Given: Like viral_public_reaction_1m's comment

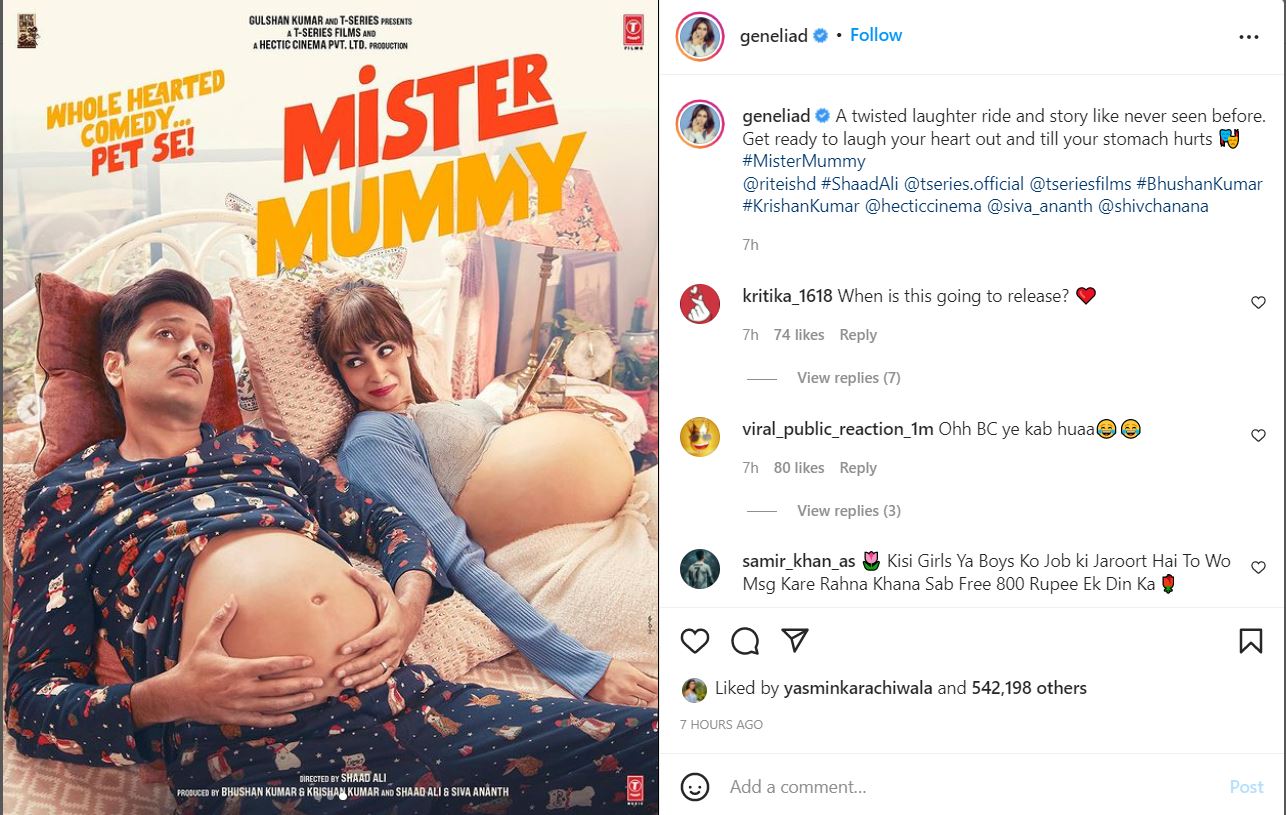Looking at the screenshot, I should point(1259,436).
